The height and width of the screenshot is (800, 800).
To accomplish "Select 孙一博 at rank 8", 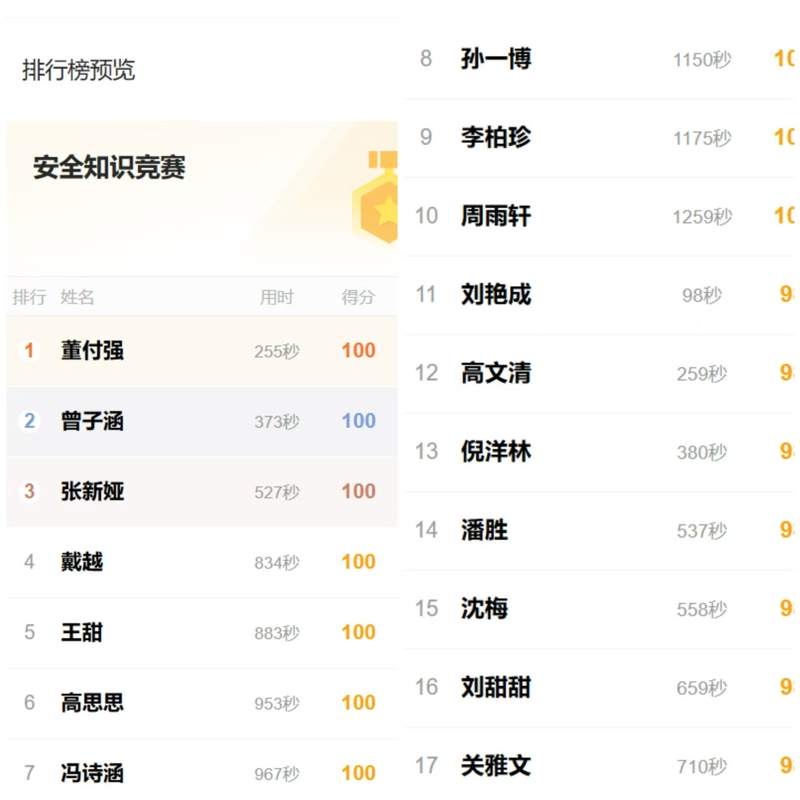I will (495, 59).
